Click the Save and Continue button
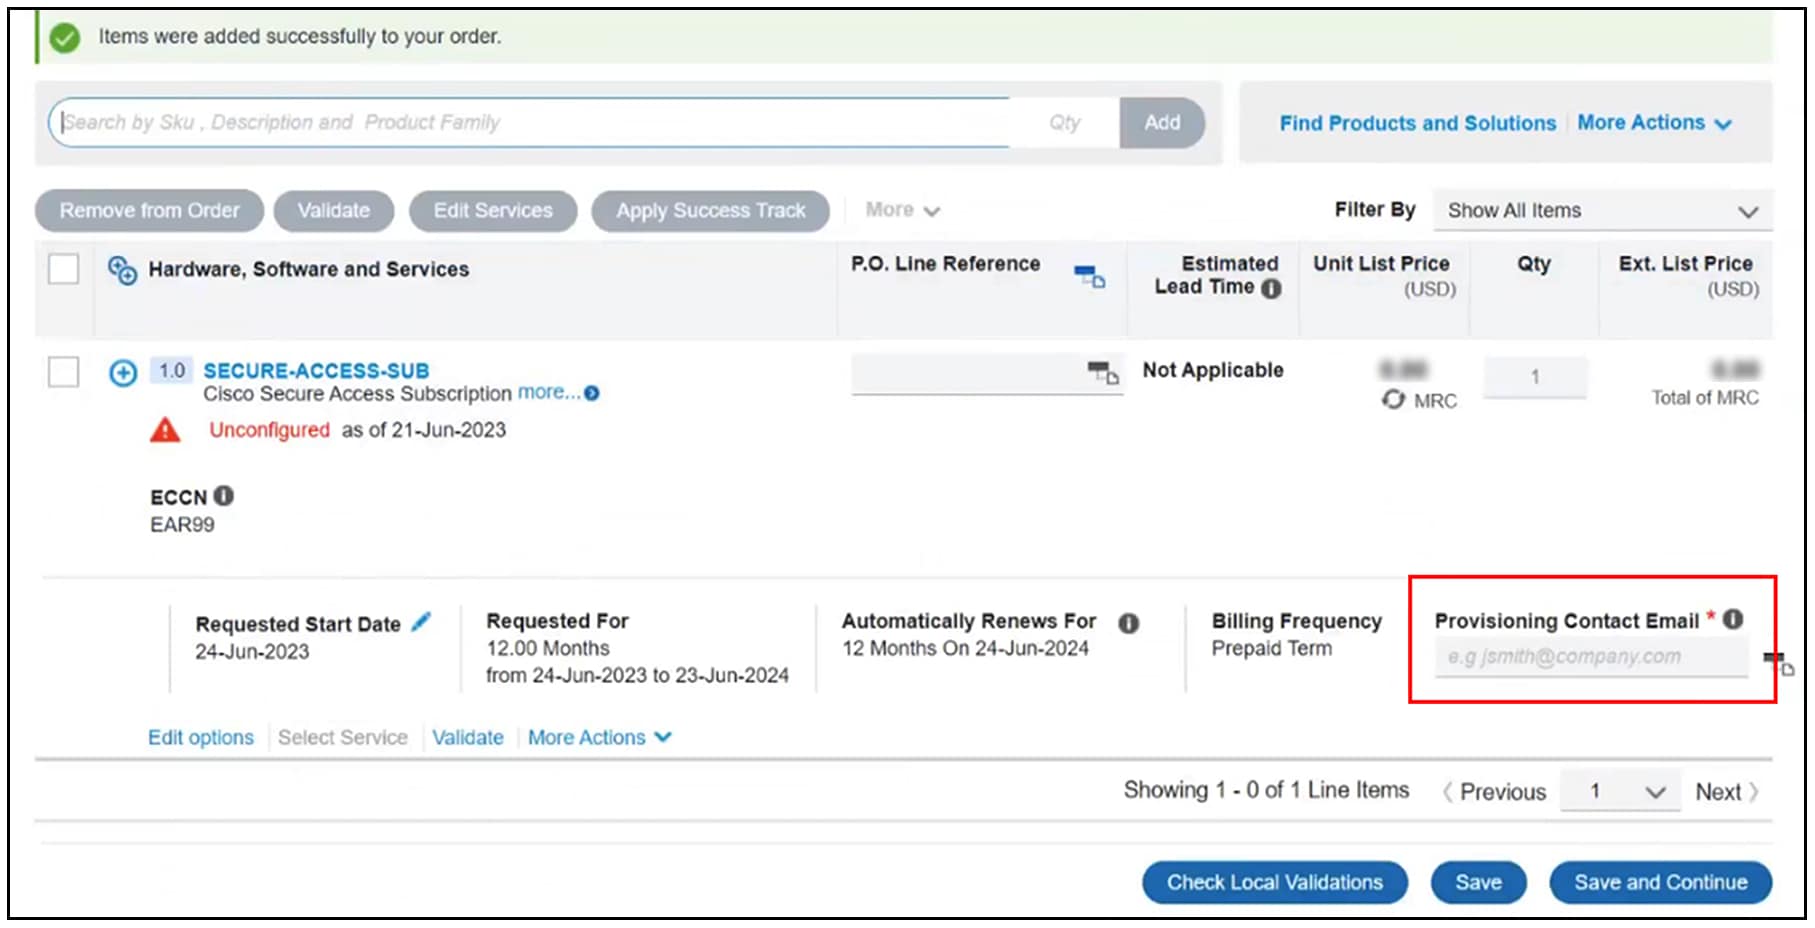The image size is (1815, 928). tap(1660, 883)
